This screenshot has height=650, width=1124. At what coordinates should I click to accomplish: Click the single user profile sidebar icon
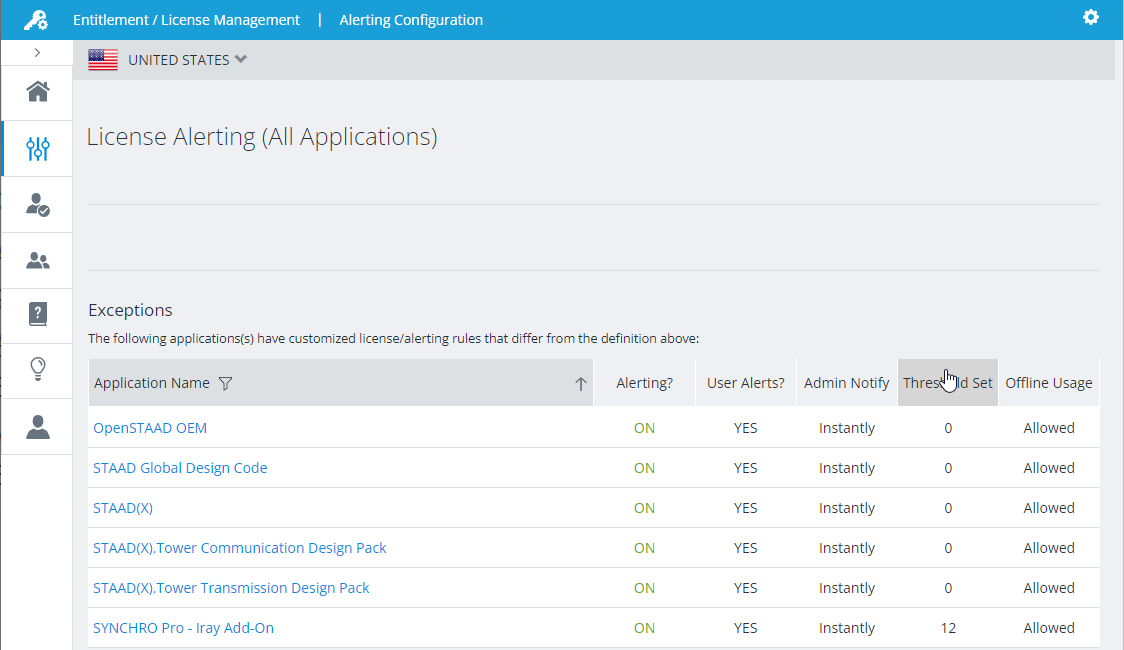pos(38,427)
